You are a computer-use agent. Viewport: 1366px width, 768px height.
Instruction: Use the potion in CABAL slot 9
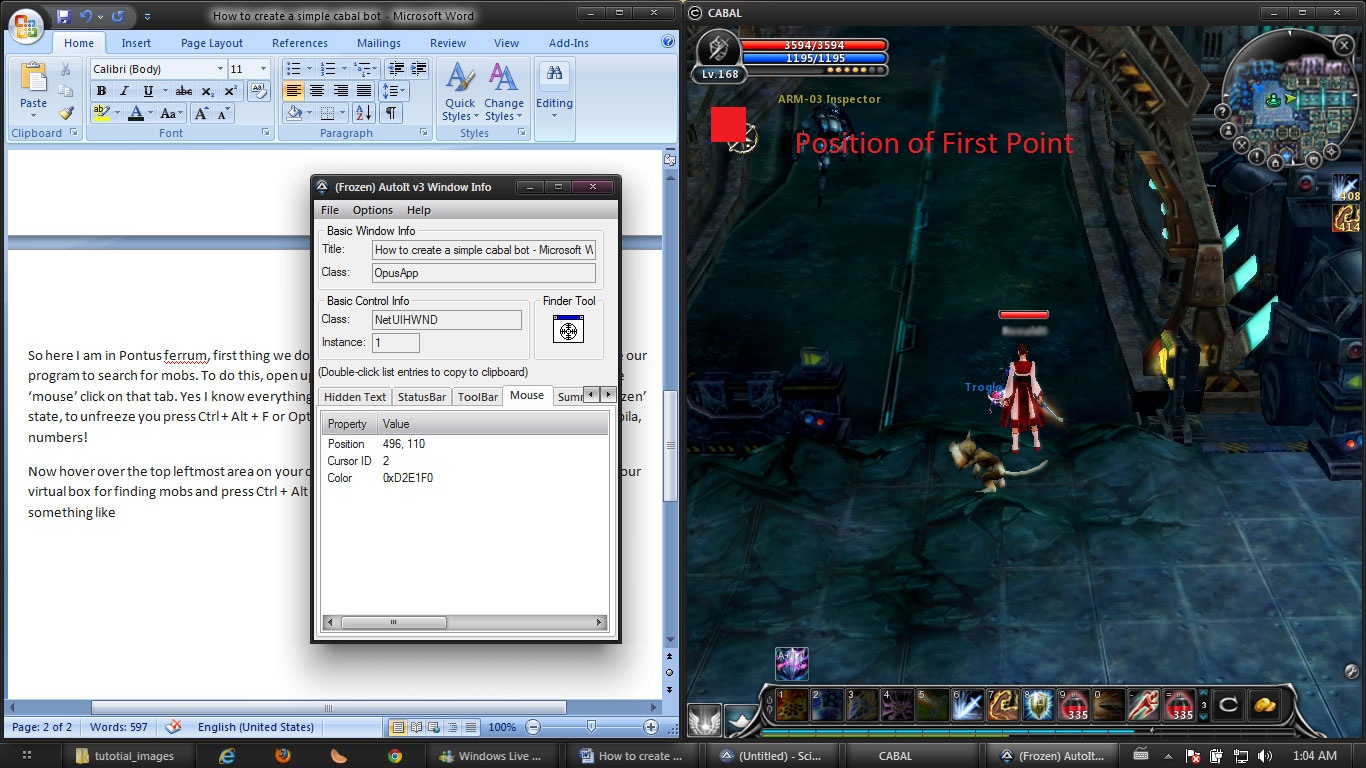click(x=1074, y=705)
